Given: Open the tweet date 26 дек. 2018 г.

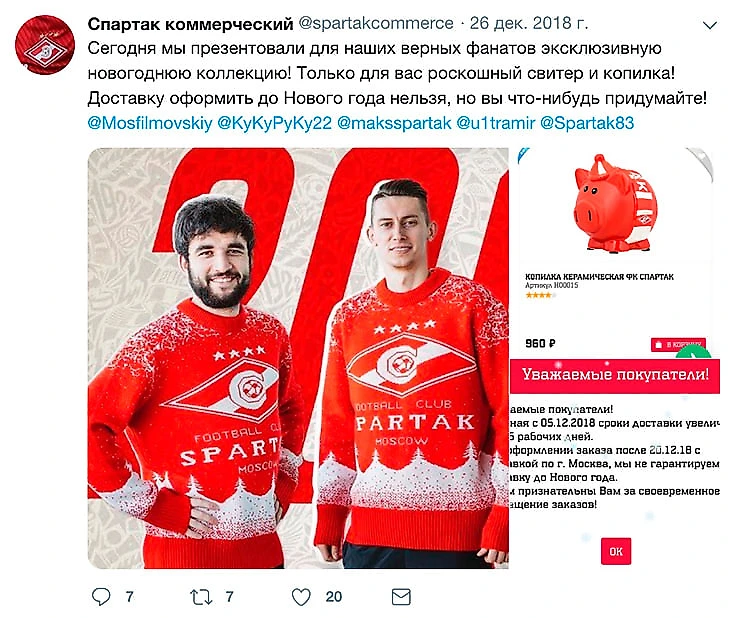Looking at the screenshot, I should pyautogui.click(x=529, y=23).
